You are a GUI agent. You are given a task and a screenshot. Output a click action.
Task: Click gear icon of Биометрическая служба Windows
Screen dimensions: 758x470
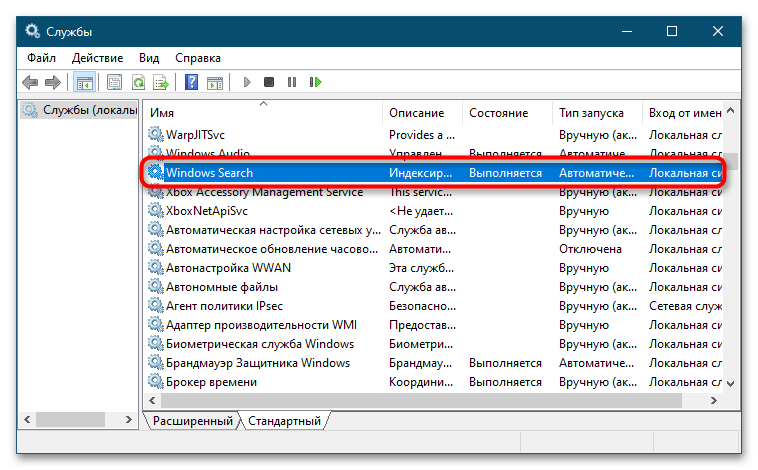coord(156,344)
